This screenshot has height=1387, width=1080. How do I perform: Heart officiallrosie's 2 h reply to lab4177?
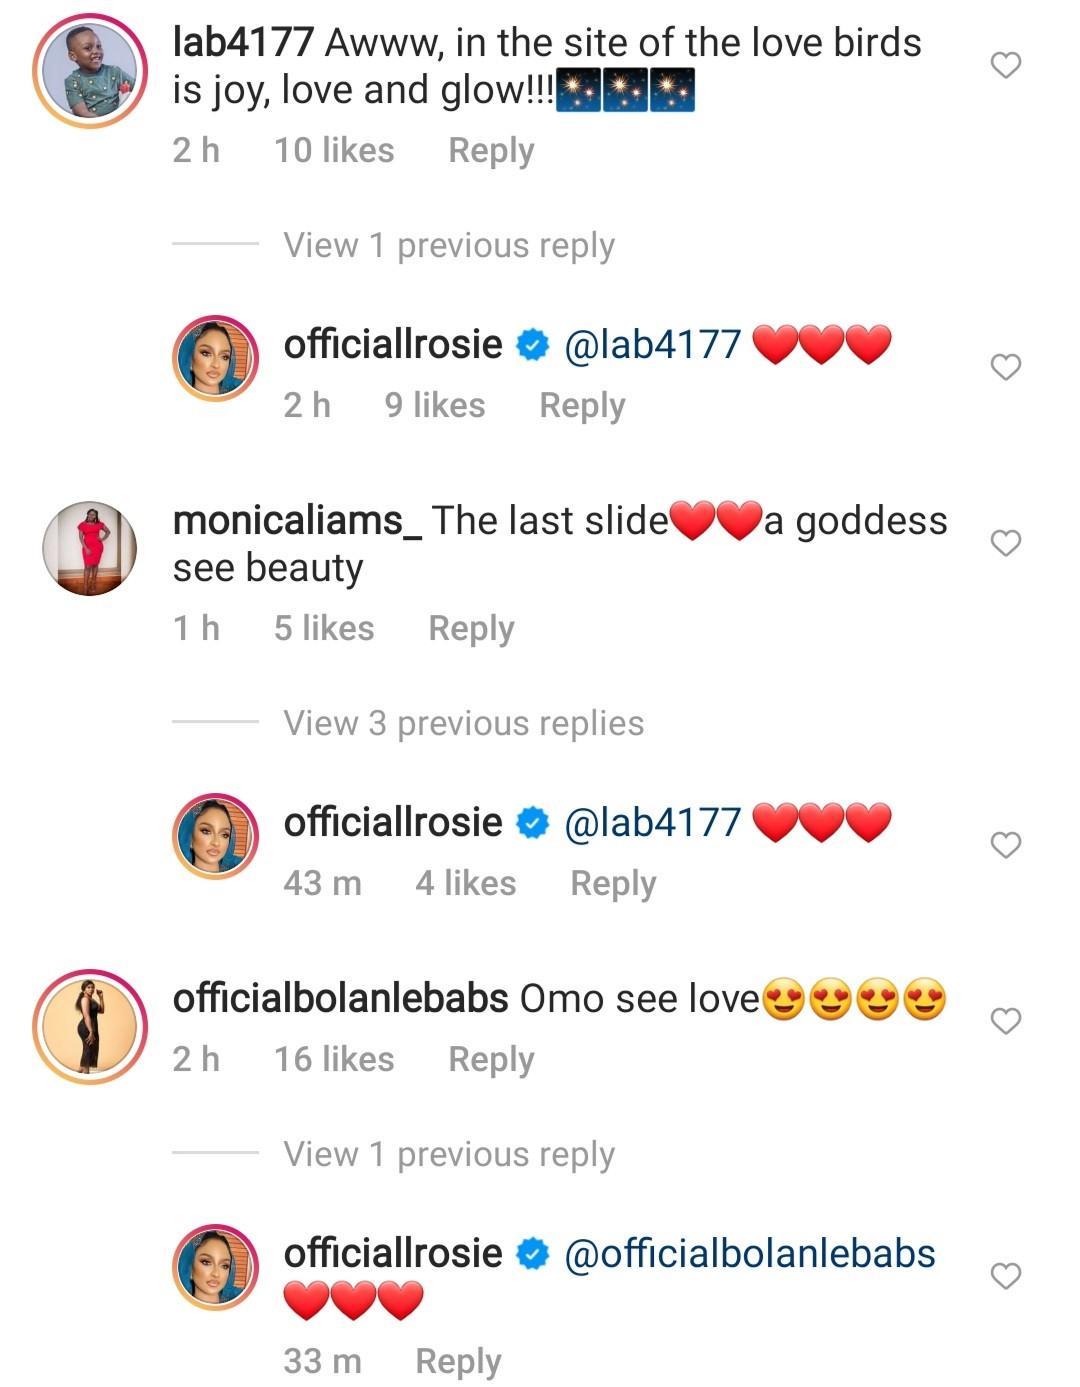point(1005,368)
